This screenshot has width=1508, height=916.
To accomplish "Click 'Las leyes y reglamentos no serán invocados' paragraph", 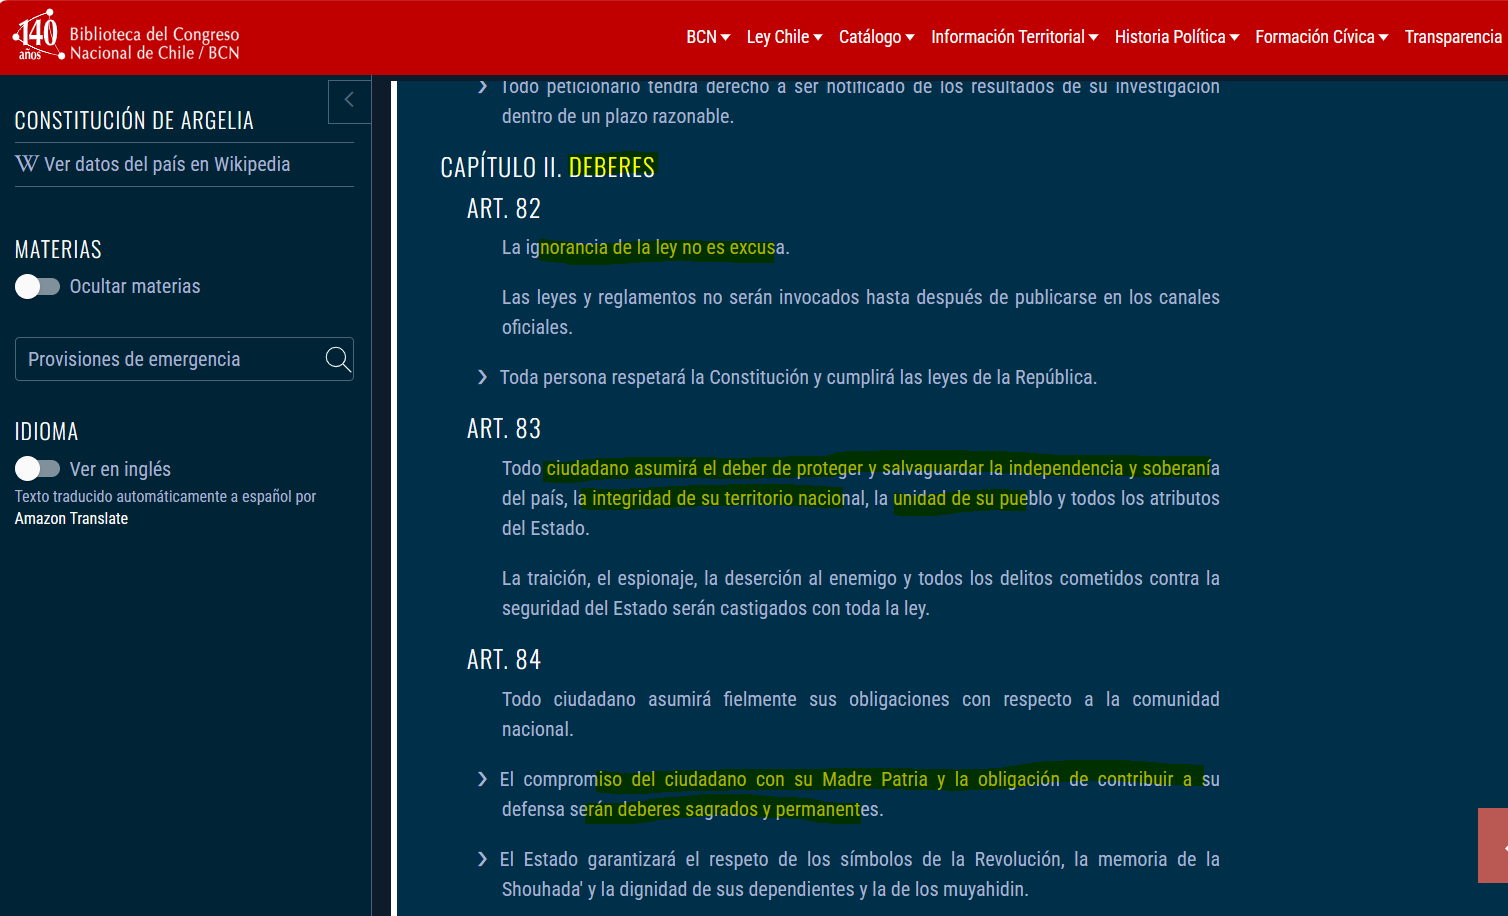I will coord(861,312).
